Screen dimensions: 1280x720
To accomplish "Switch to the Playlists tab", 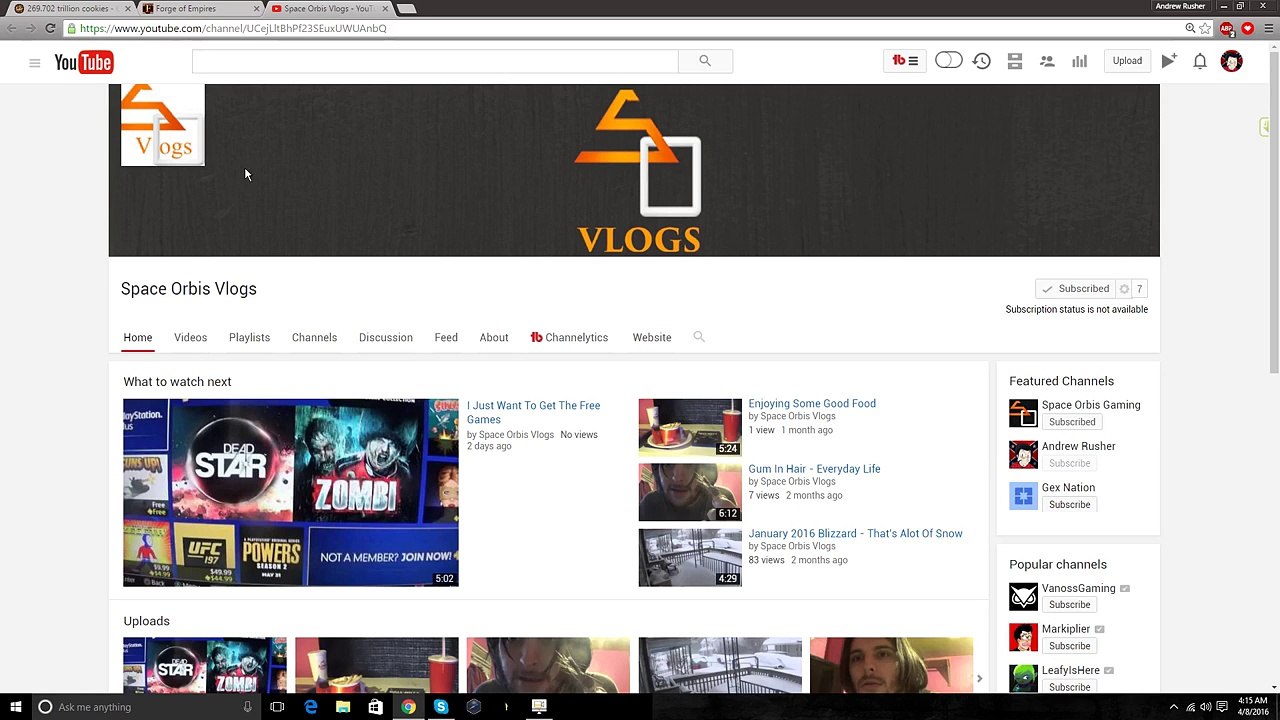I will (249, 338).
